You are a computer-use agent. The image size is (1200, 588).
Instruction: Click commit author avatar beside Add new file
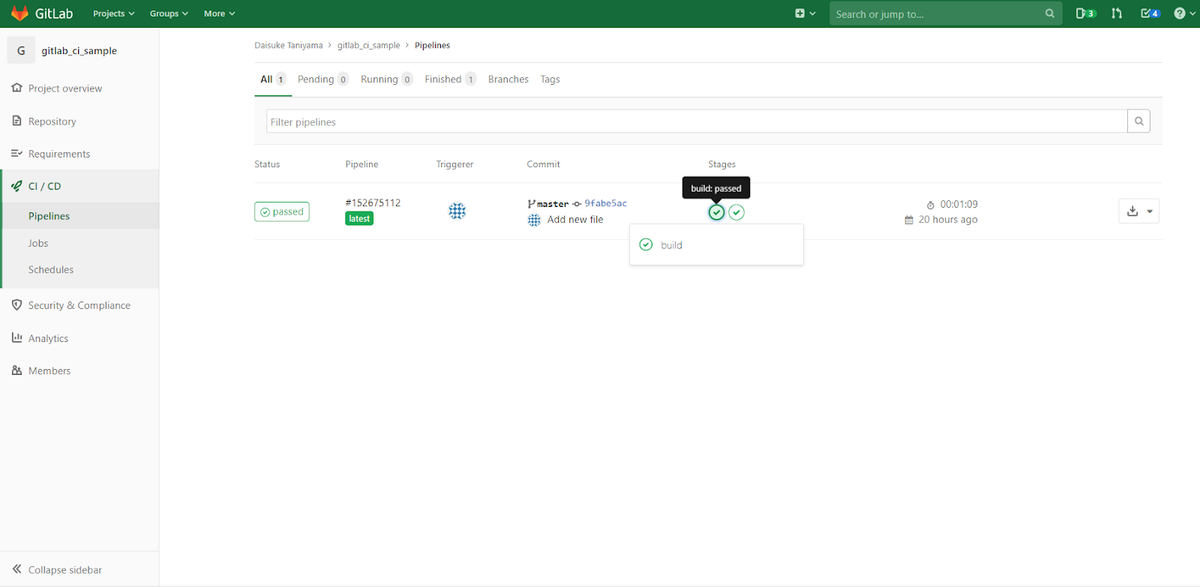pos(534,220)
